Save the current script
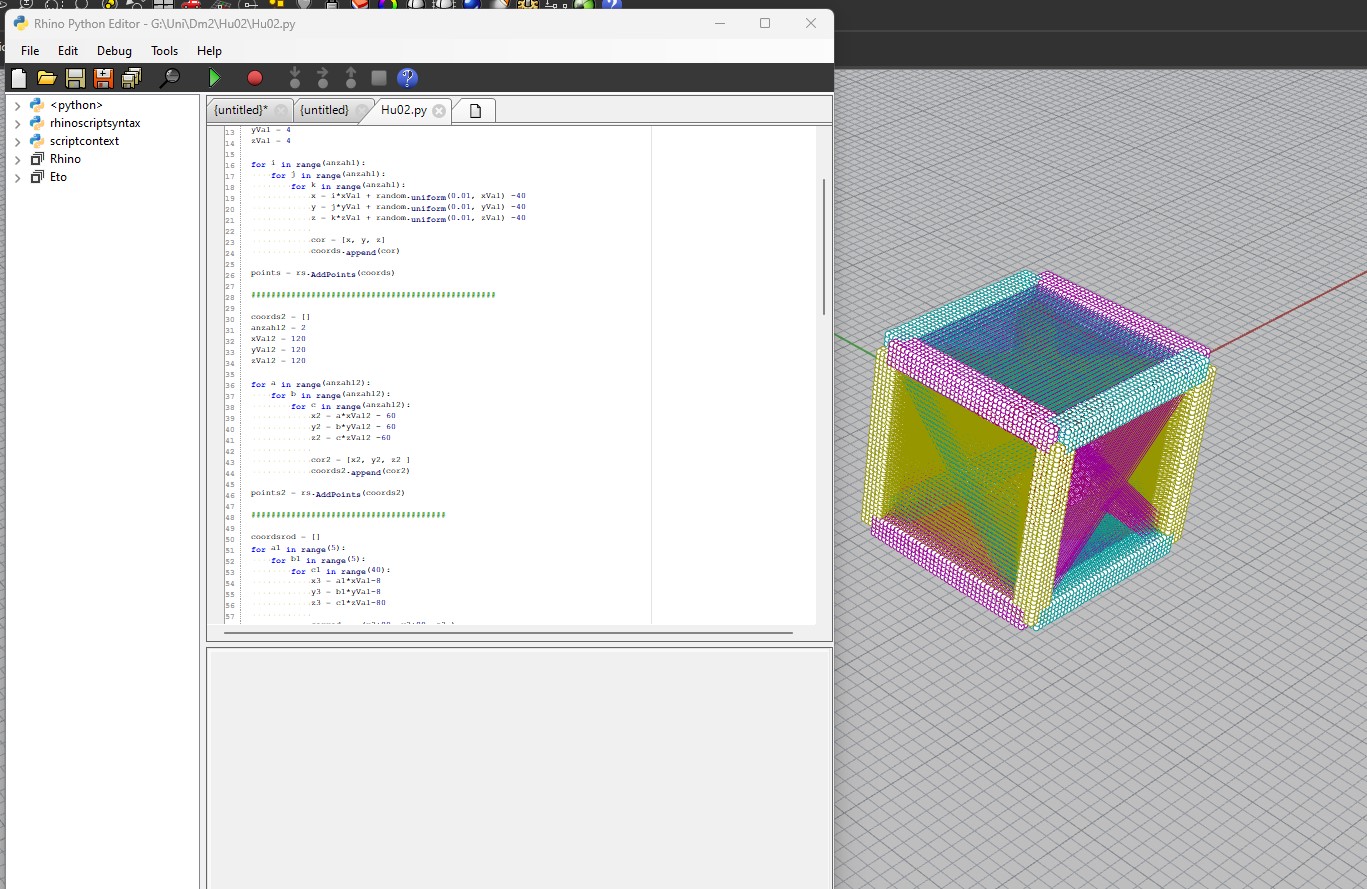 (x=74, y=77)
